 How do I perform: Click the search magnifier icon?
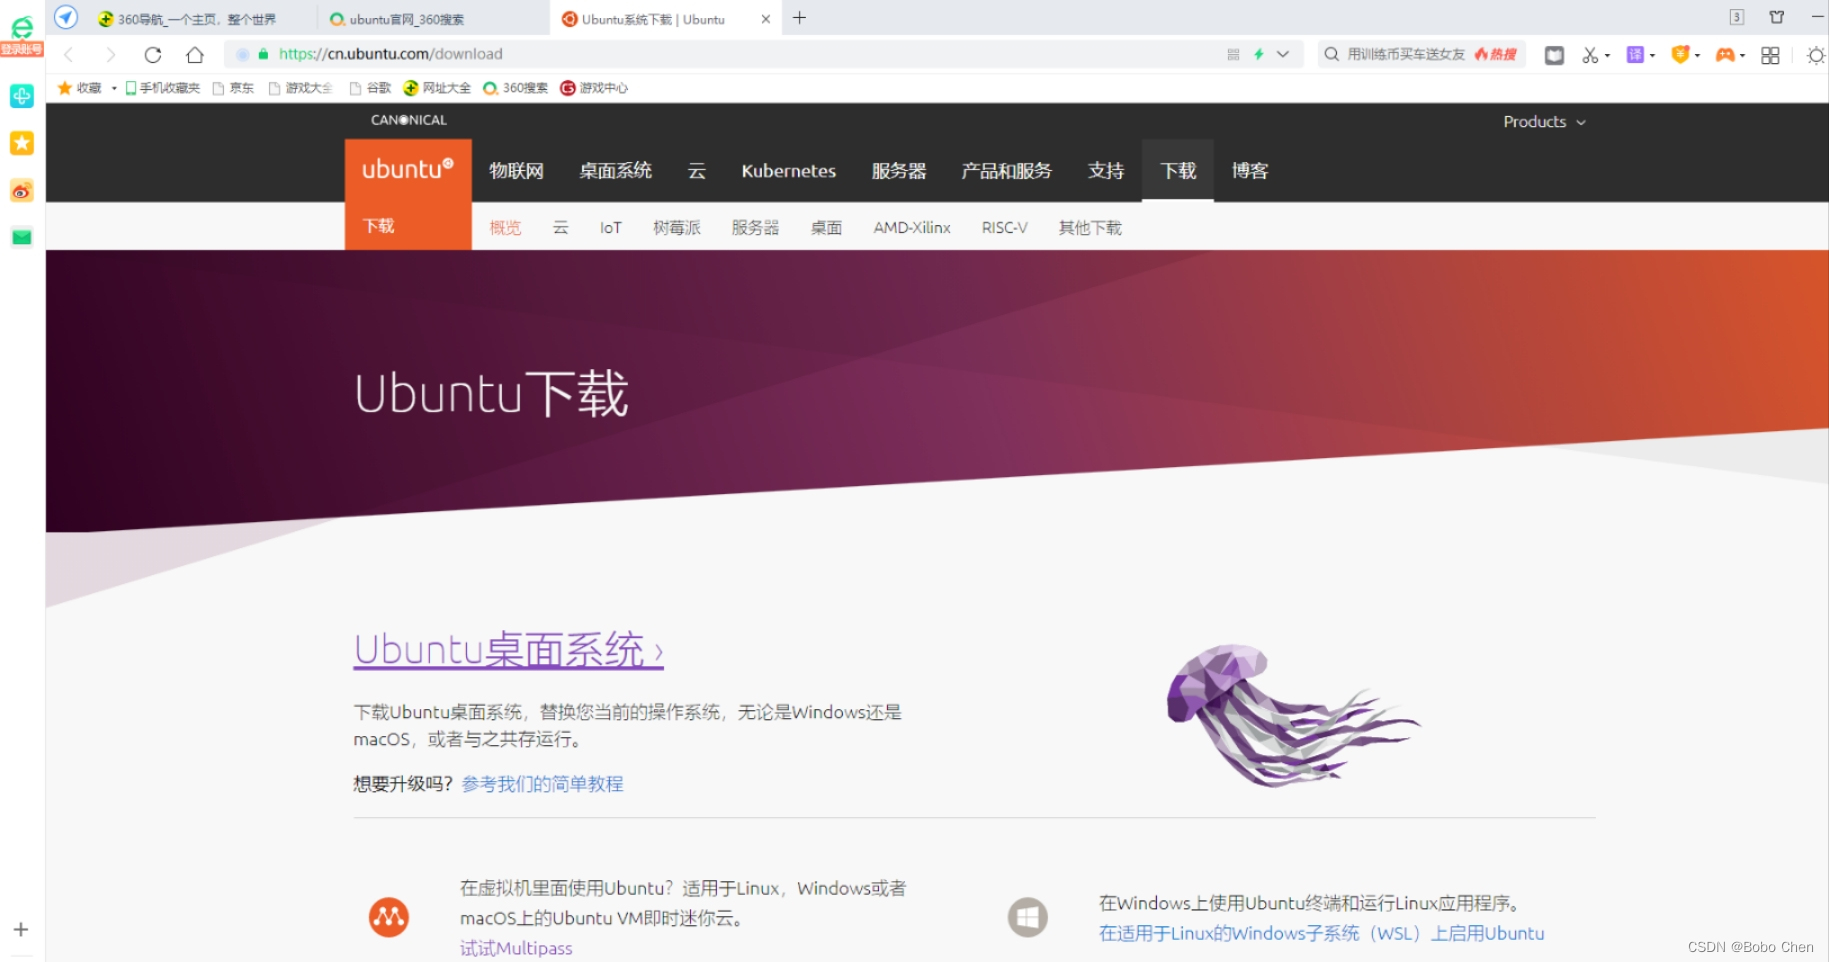[1332, 54]
